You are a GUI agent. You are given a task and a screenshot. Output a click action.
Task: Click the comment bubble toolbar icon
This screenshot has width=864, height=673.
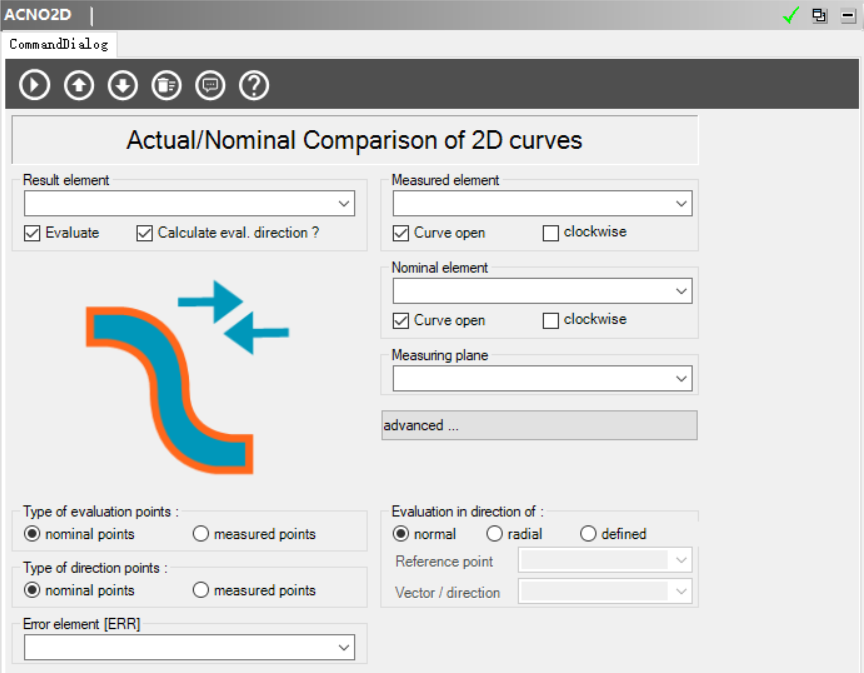(x=210, y=85)
